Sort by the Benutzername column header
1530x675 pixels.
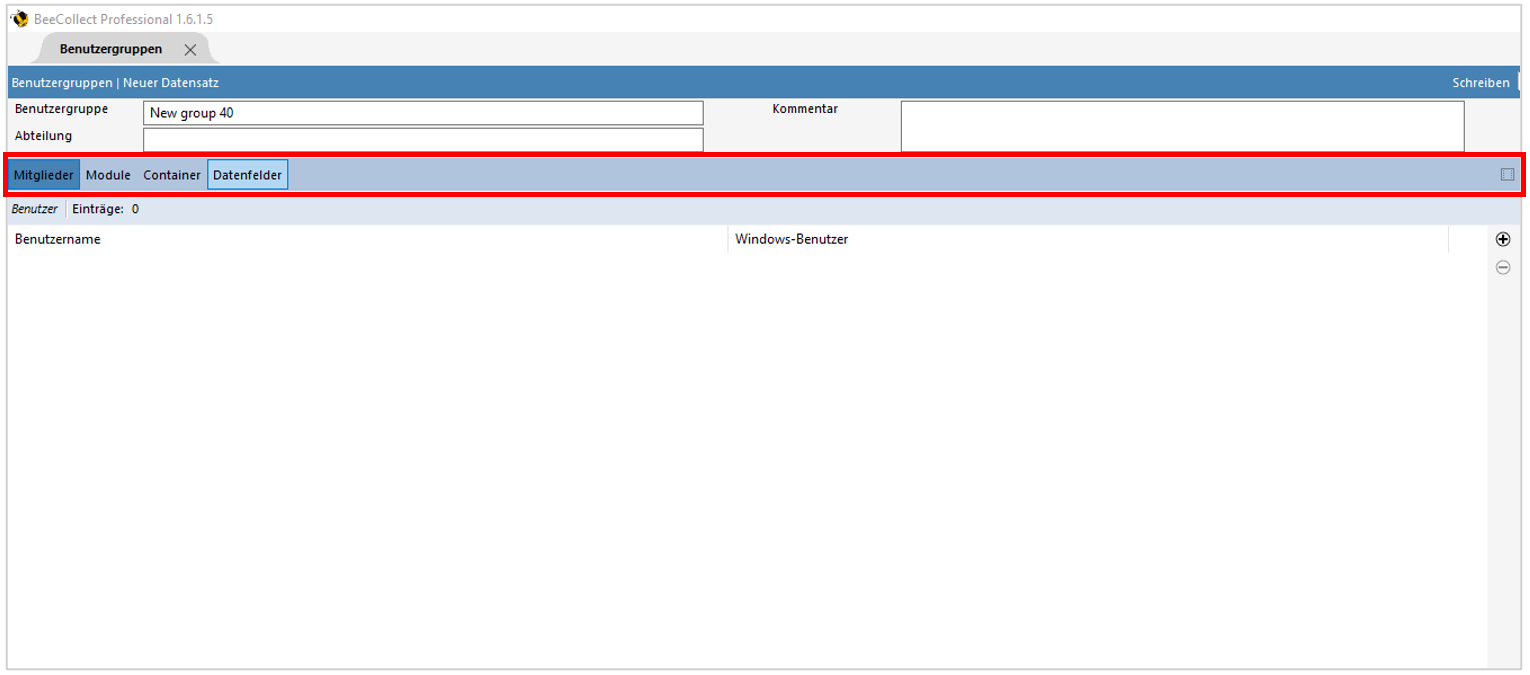click(x=57, y=239)
